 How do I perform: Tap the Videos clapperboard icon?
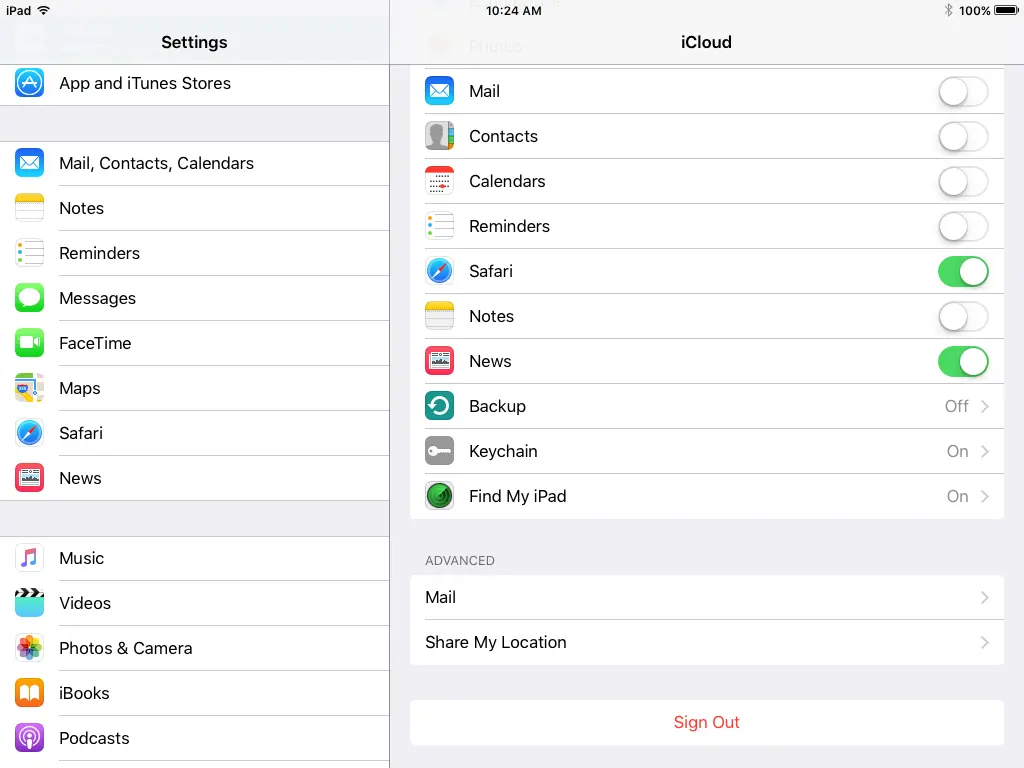coord(29,603)
